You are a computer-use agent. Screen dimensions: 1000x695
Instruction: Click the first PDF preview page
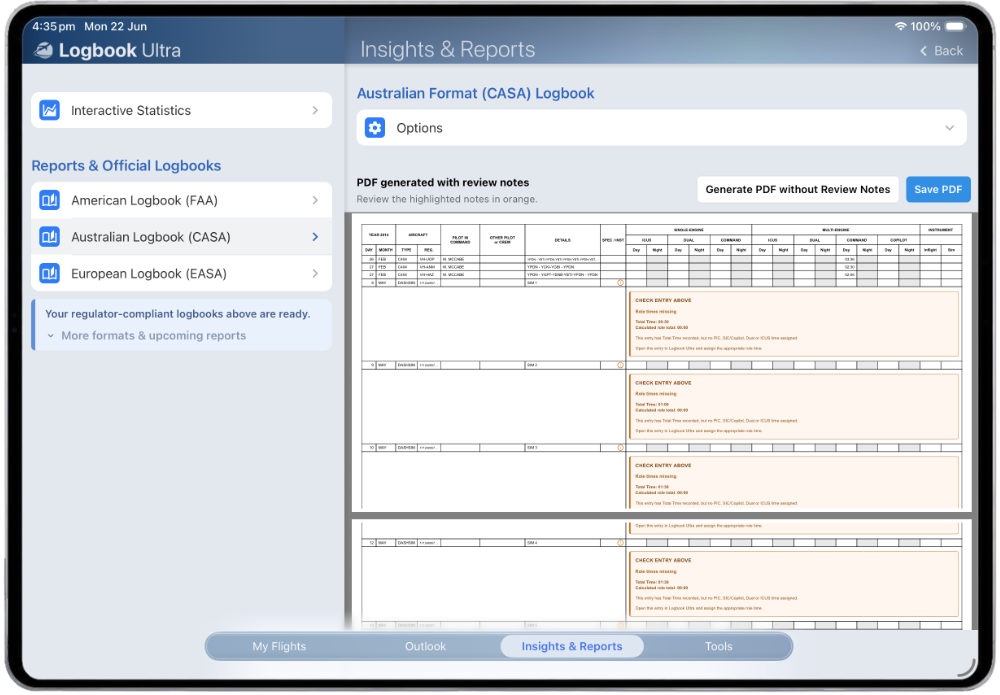click(x=661, y=362)
